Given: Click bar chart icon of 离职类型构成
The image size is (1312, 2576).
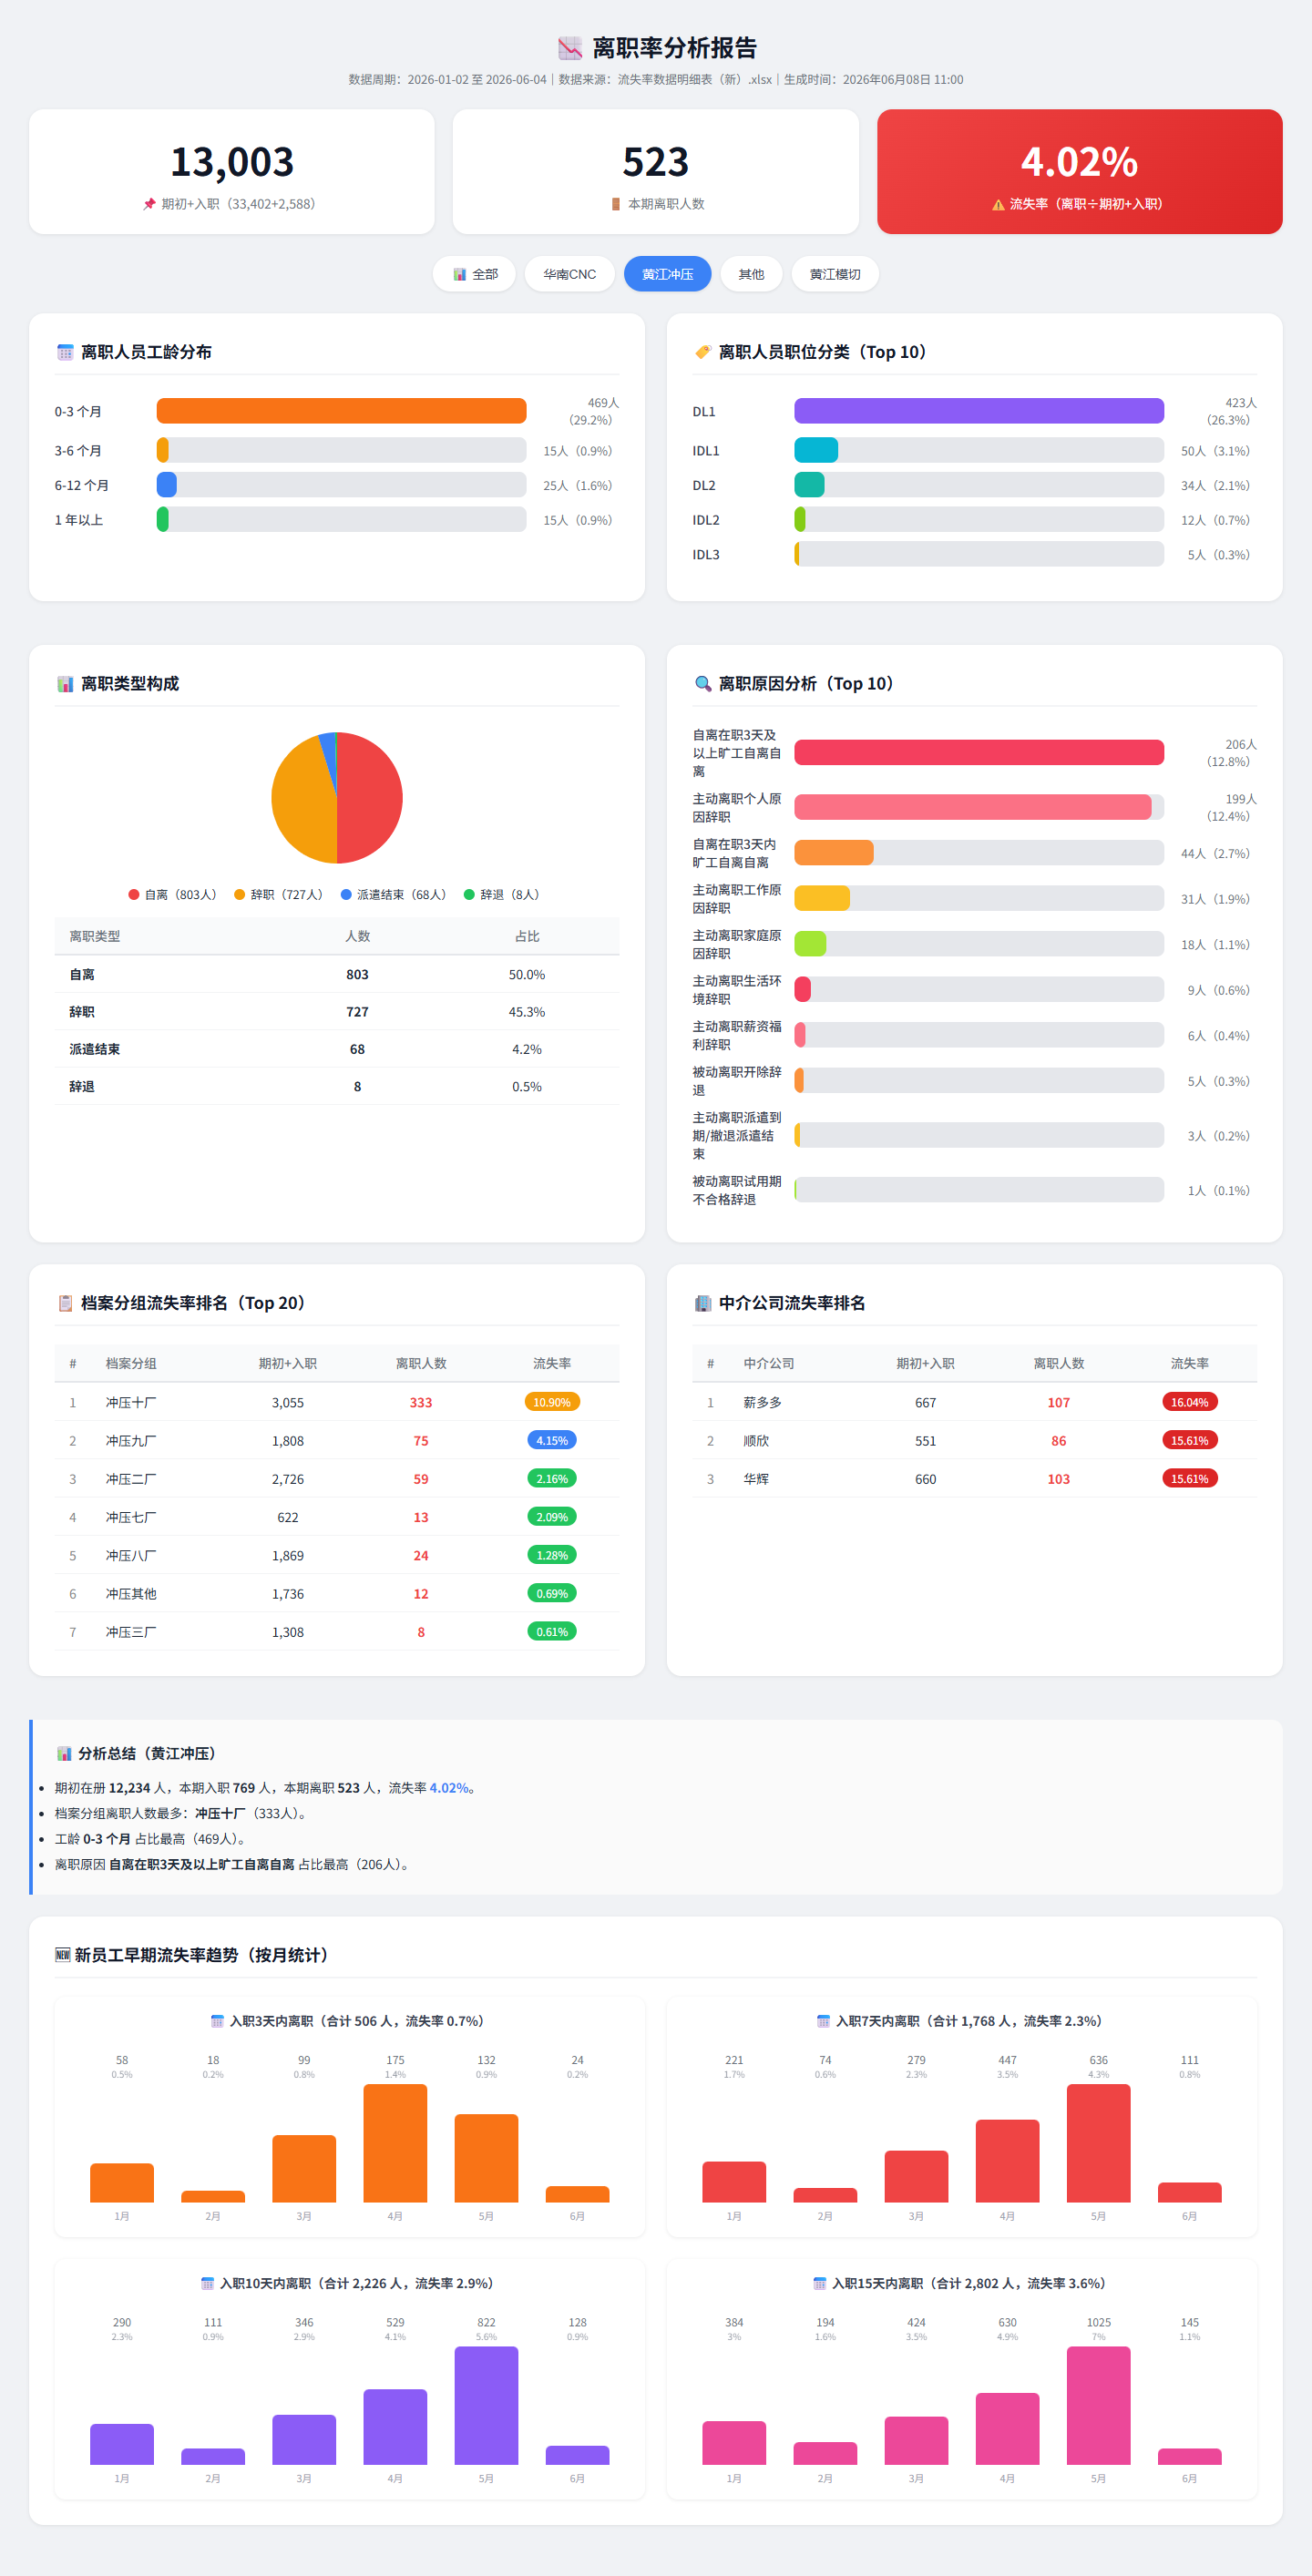Looking at the screenshot, I should tap(65, 684).
